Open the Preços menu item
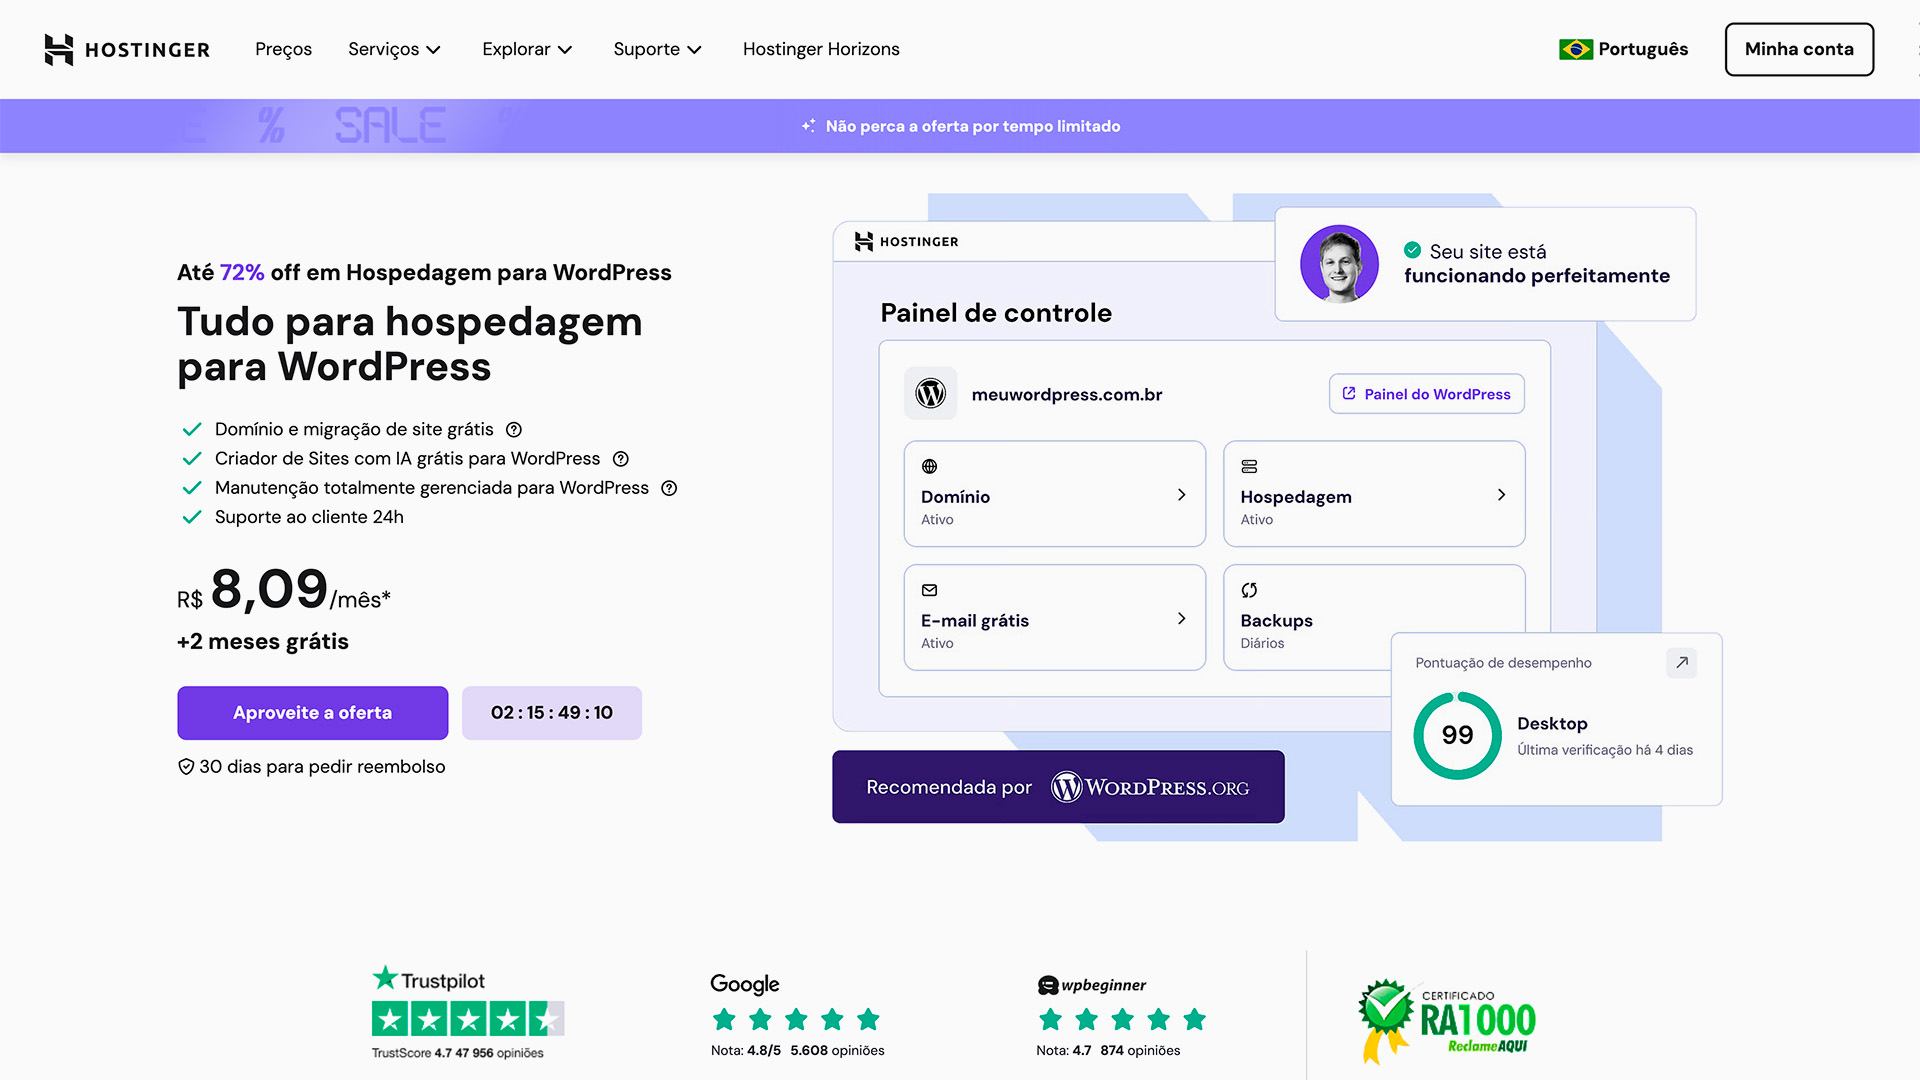This screenshot has width=1920, height=1080. (x=283, y=49)
